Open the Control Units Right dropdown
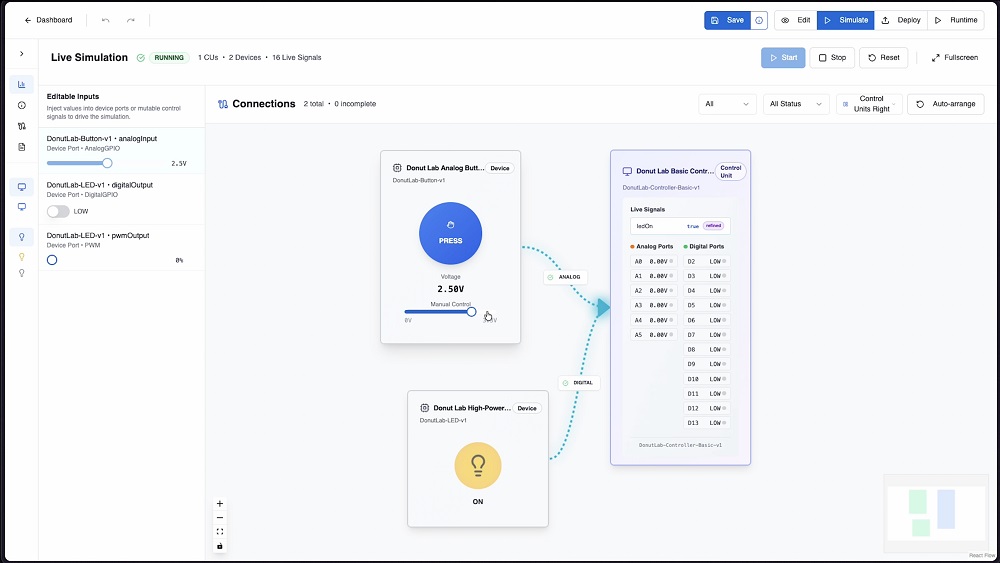1000x563 pixels. [x=869, y=104]
